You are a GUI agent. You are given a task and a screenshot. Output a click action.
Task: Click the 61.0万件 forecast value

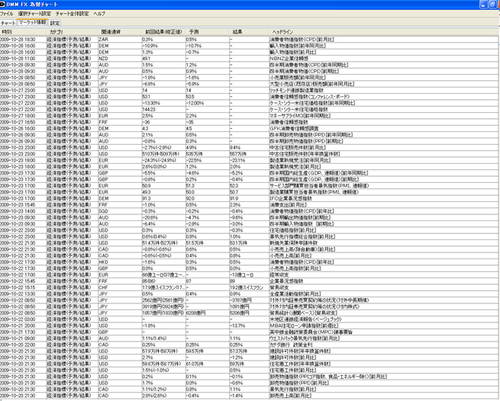[195, 364]
